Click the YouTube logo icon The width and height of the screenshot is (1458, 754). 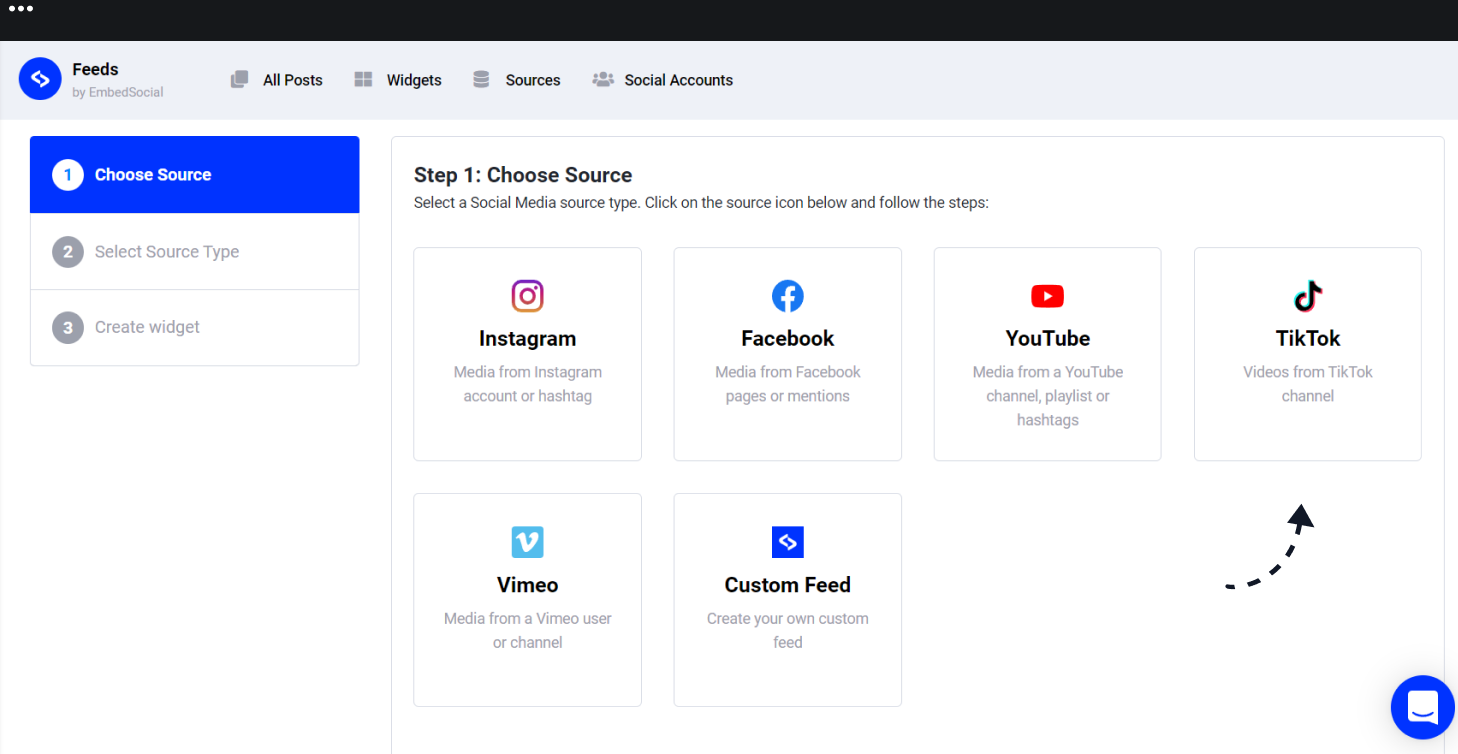(1048, 296)
